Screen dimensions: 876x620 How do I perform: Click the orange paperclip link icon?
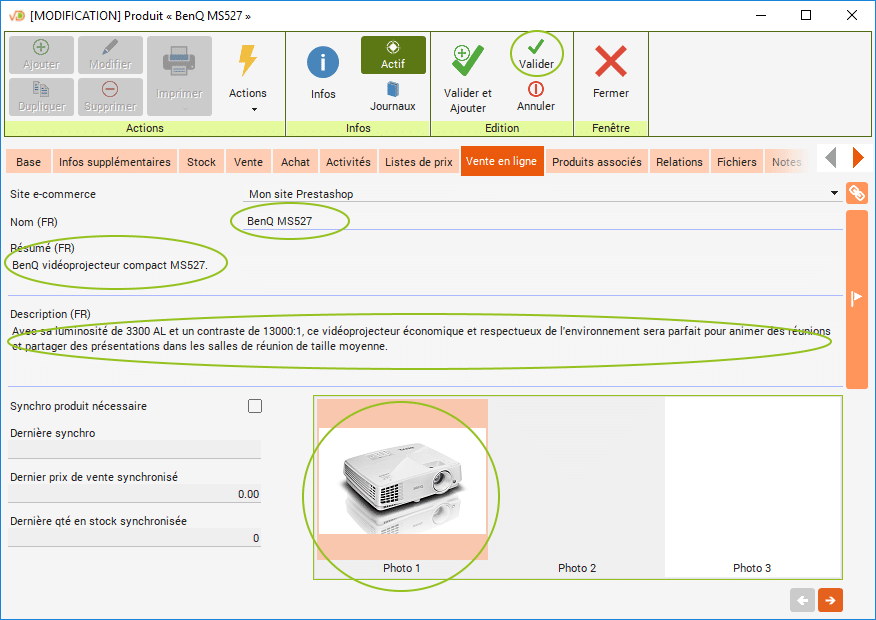(856, 194)
